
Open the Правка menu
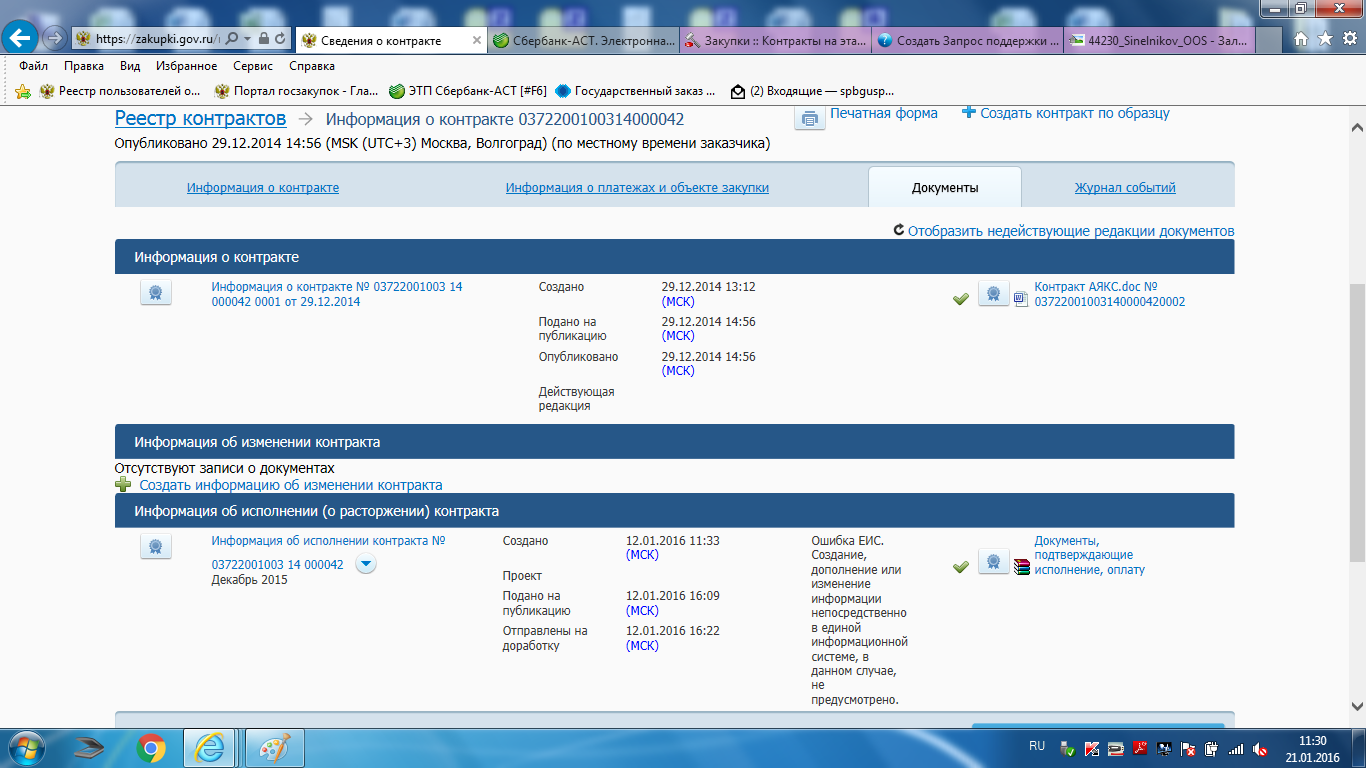(x=84, y=66)
